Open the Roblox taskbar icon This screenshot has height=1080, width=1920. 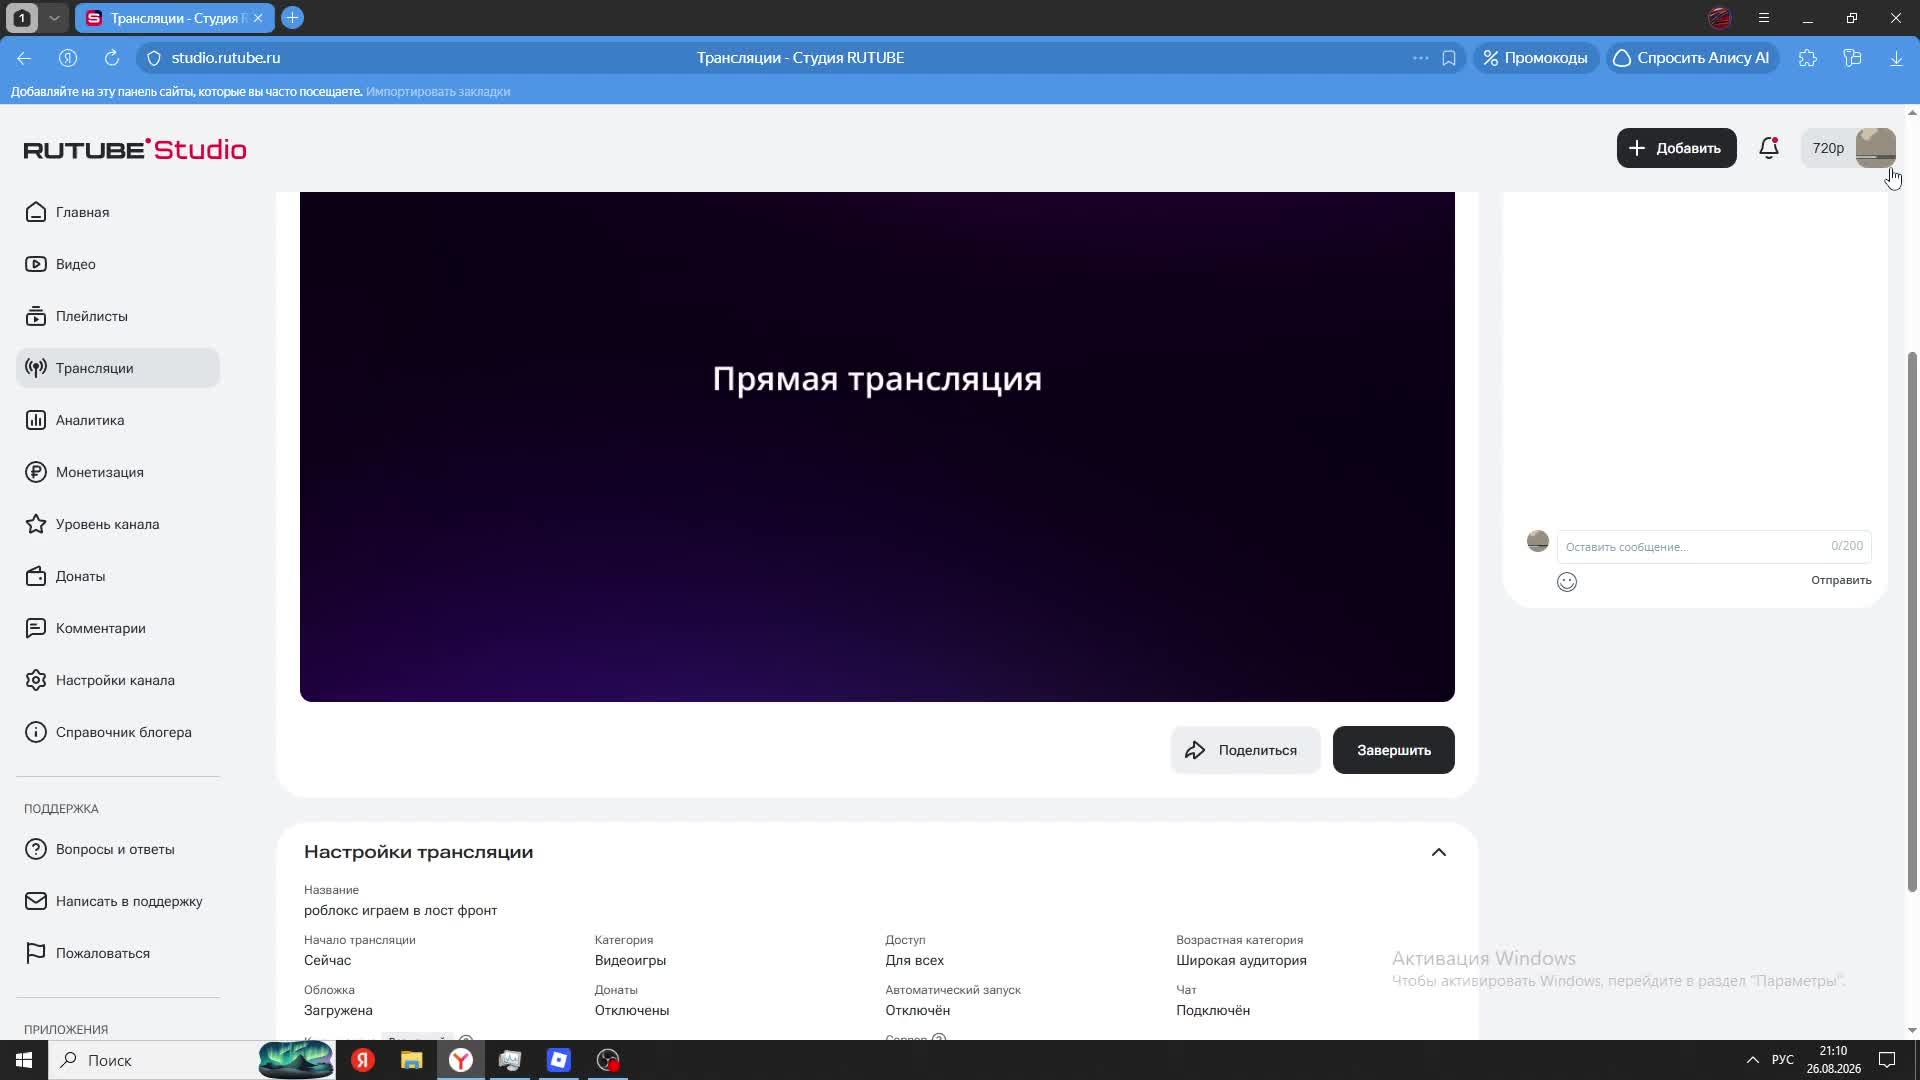point(558,1060)
